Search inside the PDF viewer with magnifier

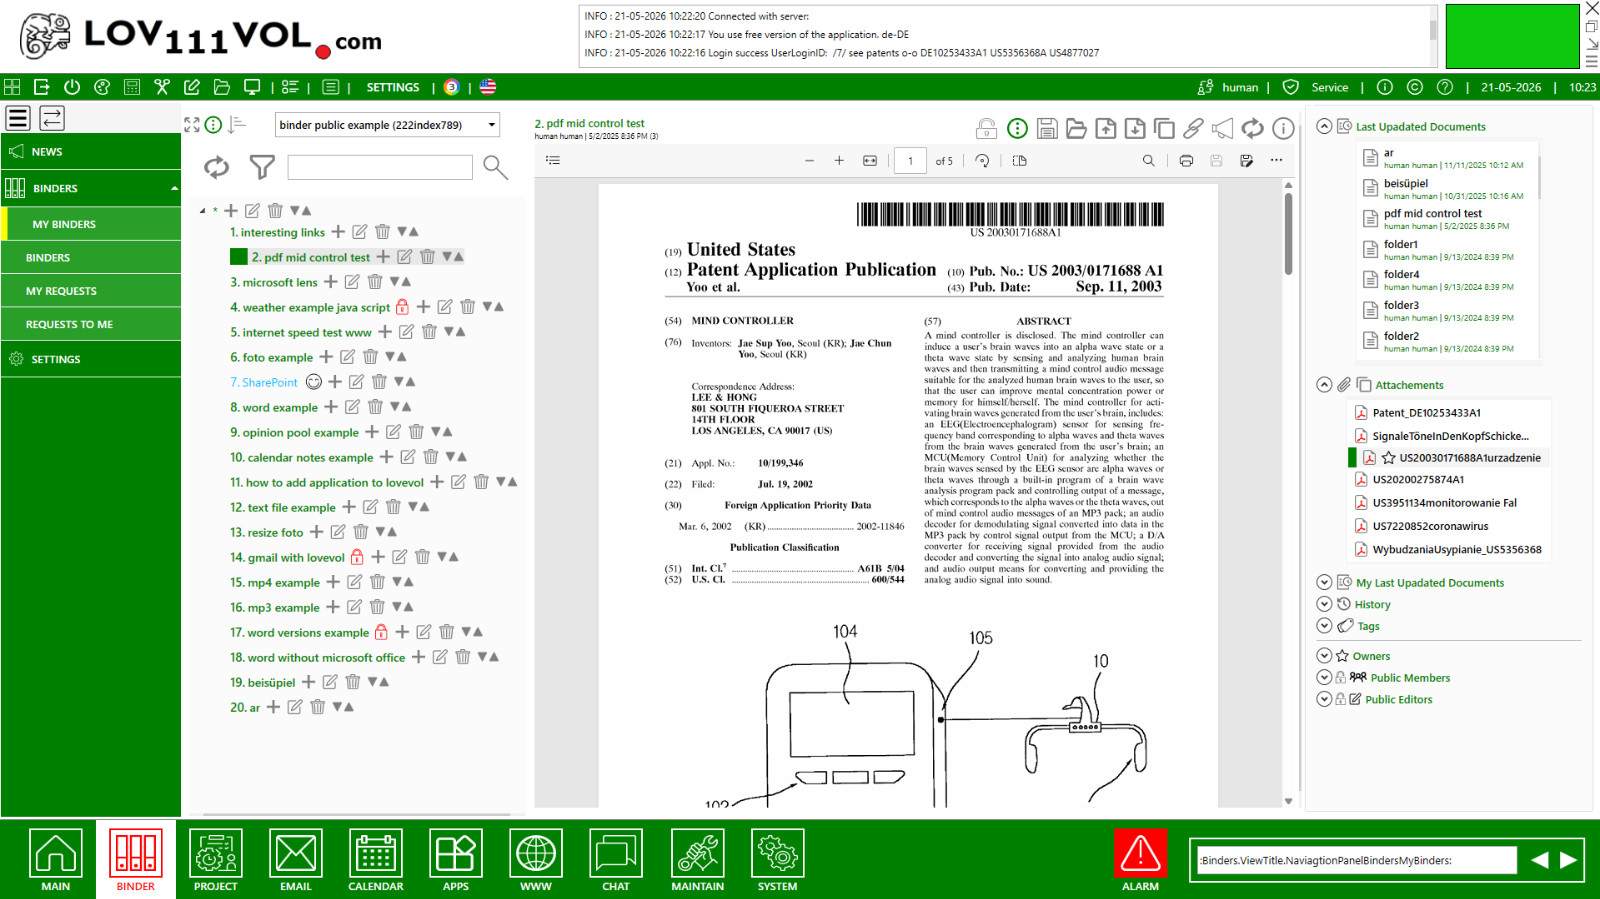point(1148,161)
